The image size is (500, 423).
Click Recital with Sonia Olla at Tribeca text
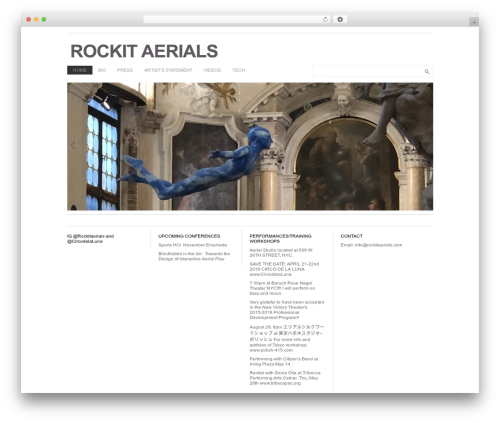coord(285,378)
